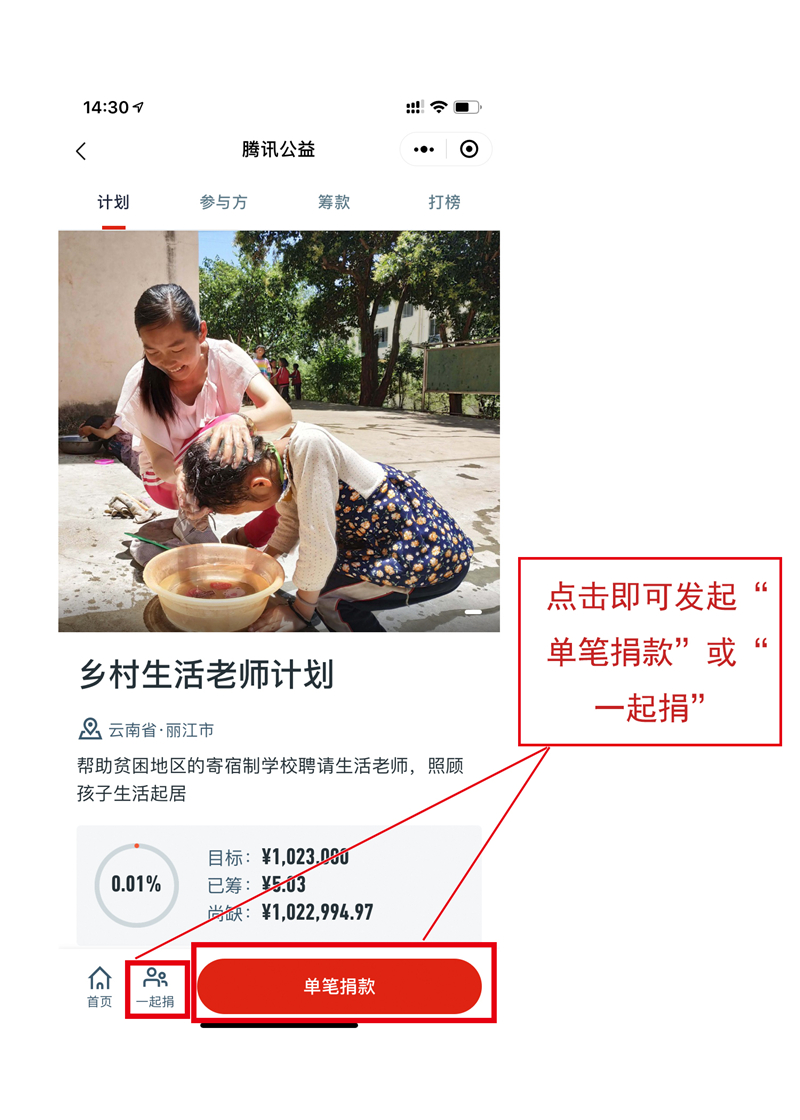Open the 打榜 tab
Screen dimensions: 800x1120
(x=444, y=202)
